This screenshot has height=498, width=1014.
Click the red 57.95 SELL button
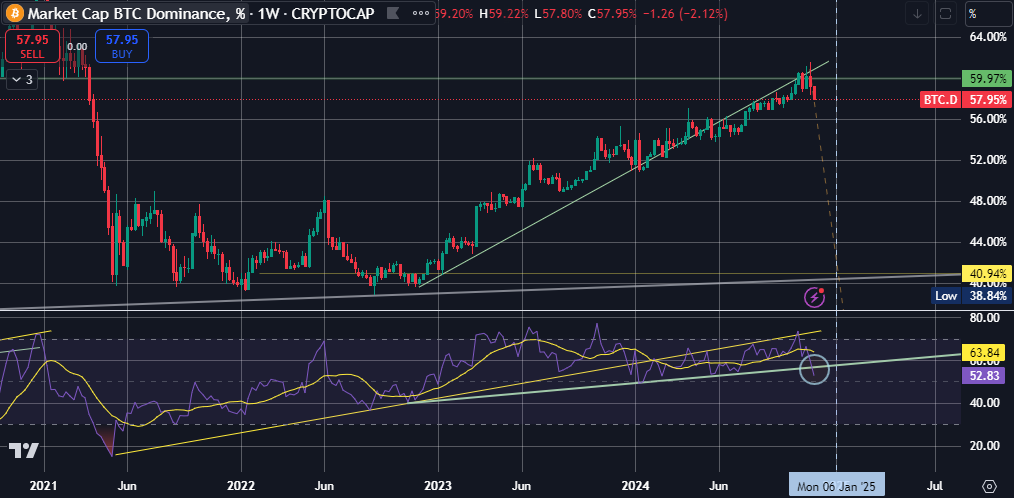coord(32,47)
